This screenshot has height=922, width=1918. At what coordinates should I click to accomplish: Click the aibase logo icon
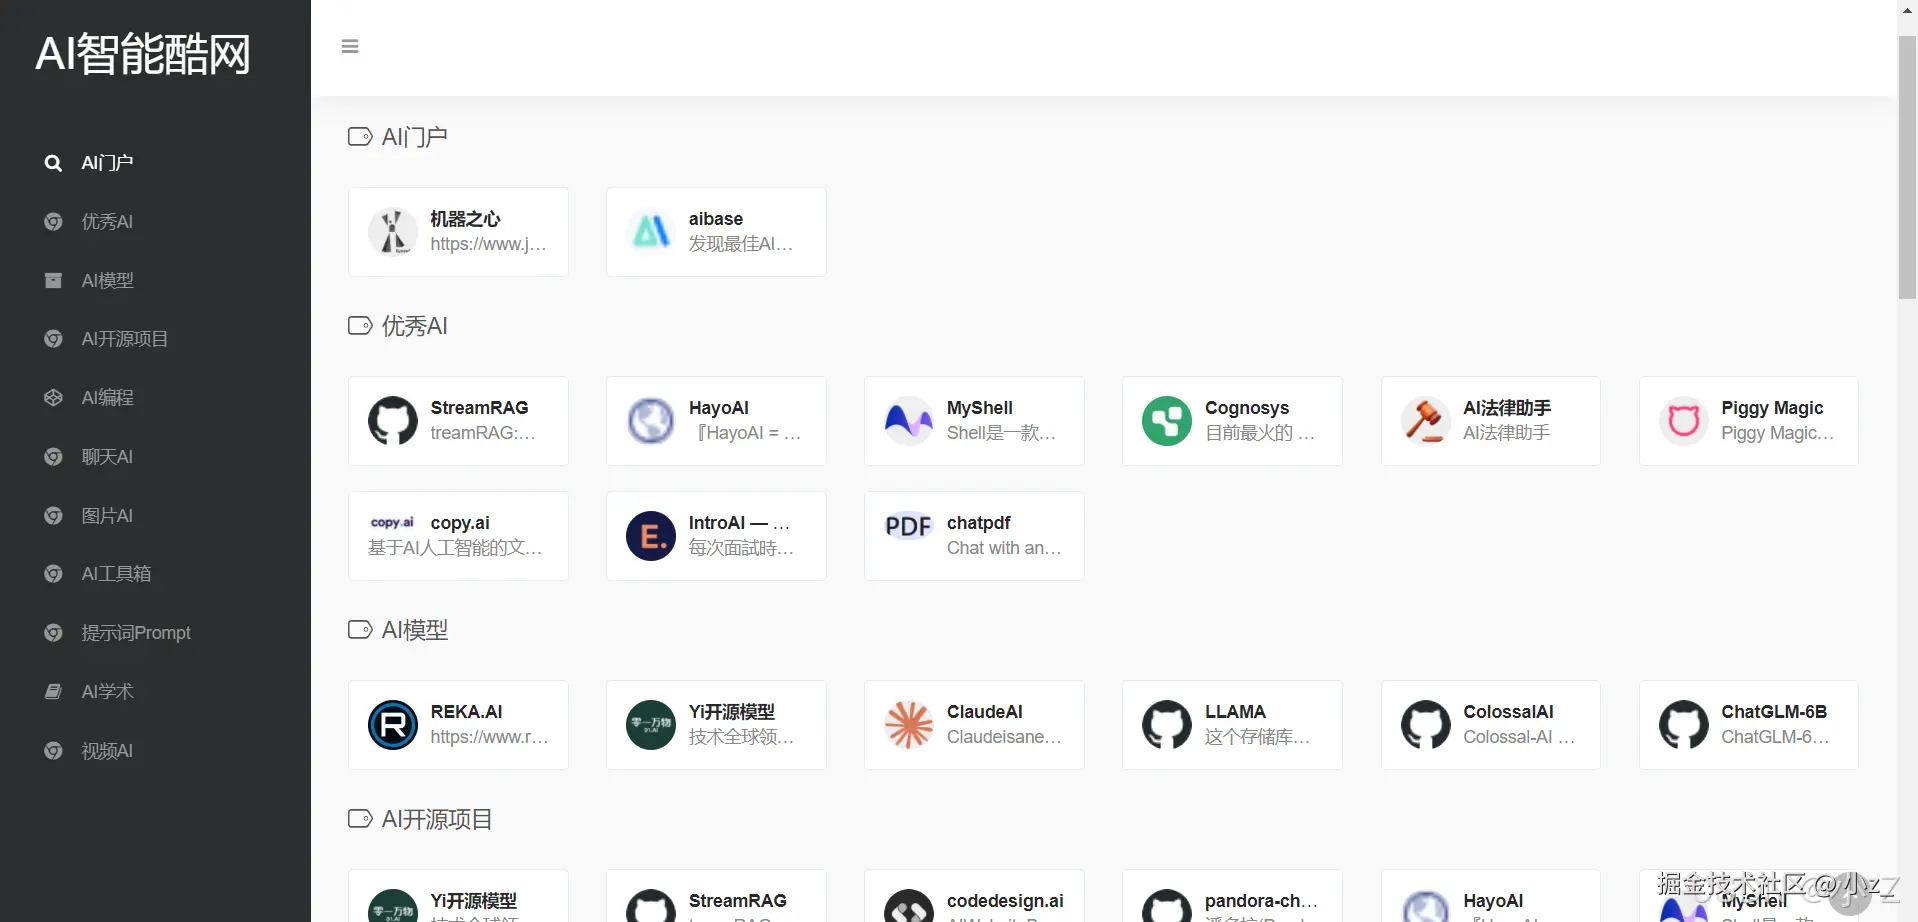pos(651,232)
